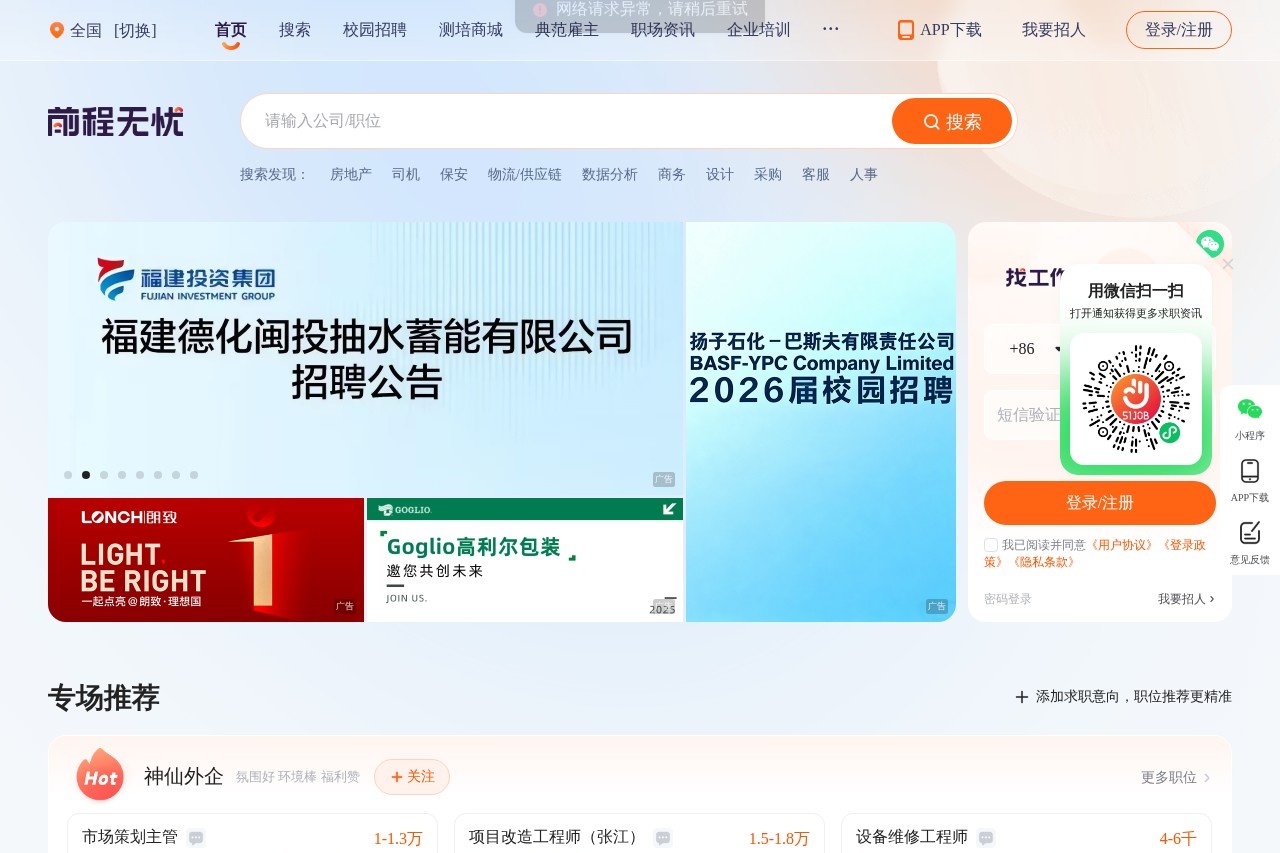Open the 扬子石化-巴斯夫 2026届校园招聘 banner
The height and width of the screenshot is (853, 1280).
point(821,422)
